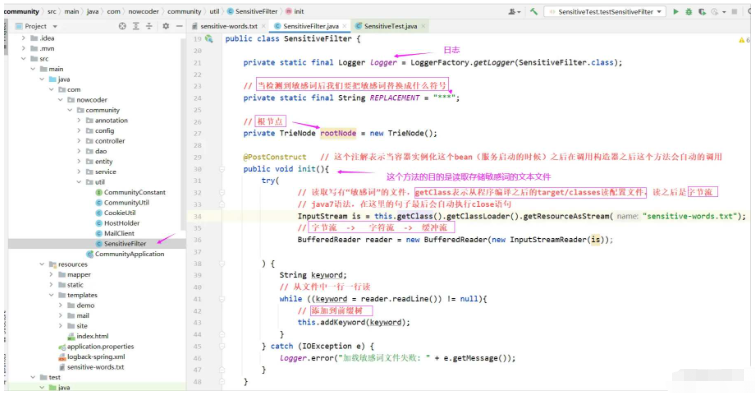Collapse the util package folder
Screen dimensions: 755x393
point(79,182)
